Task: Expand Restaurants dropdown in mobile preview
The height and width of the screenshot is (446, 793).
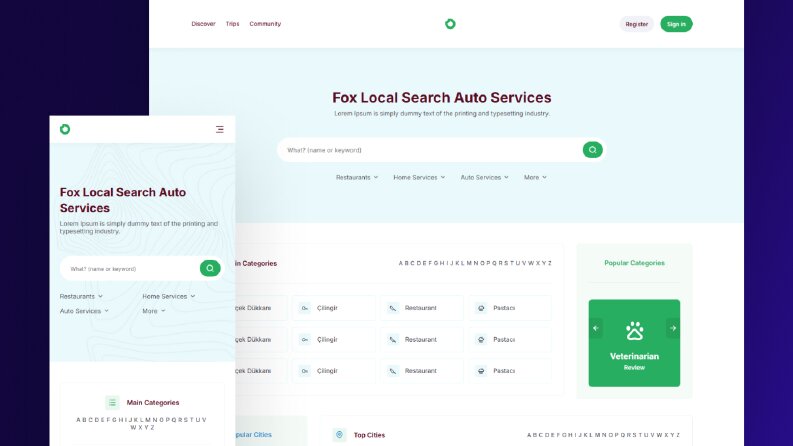Action: 81,296
